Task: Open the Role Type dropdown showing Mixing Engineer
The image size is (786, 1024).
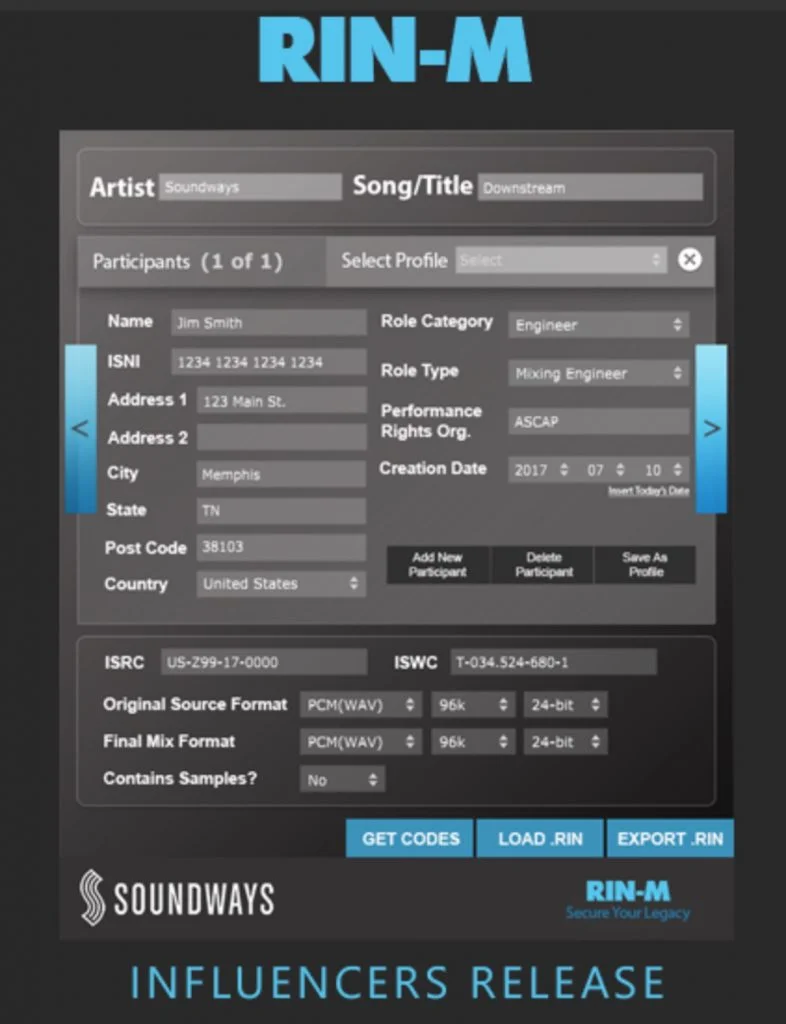Action: coord(599,373)
